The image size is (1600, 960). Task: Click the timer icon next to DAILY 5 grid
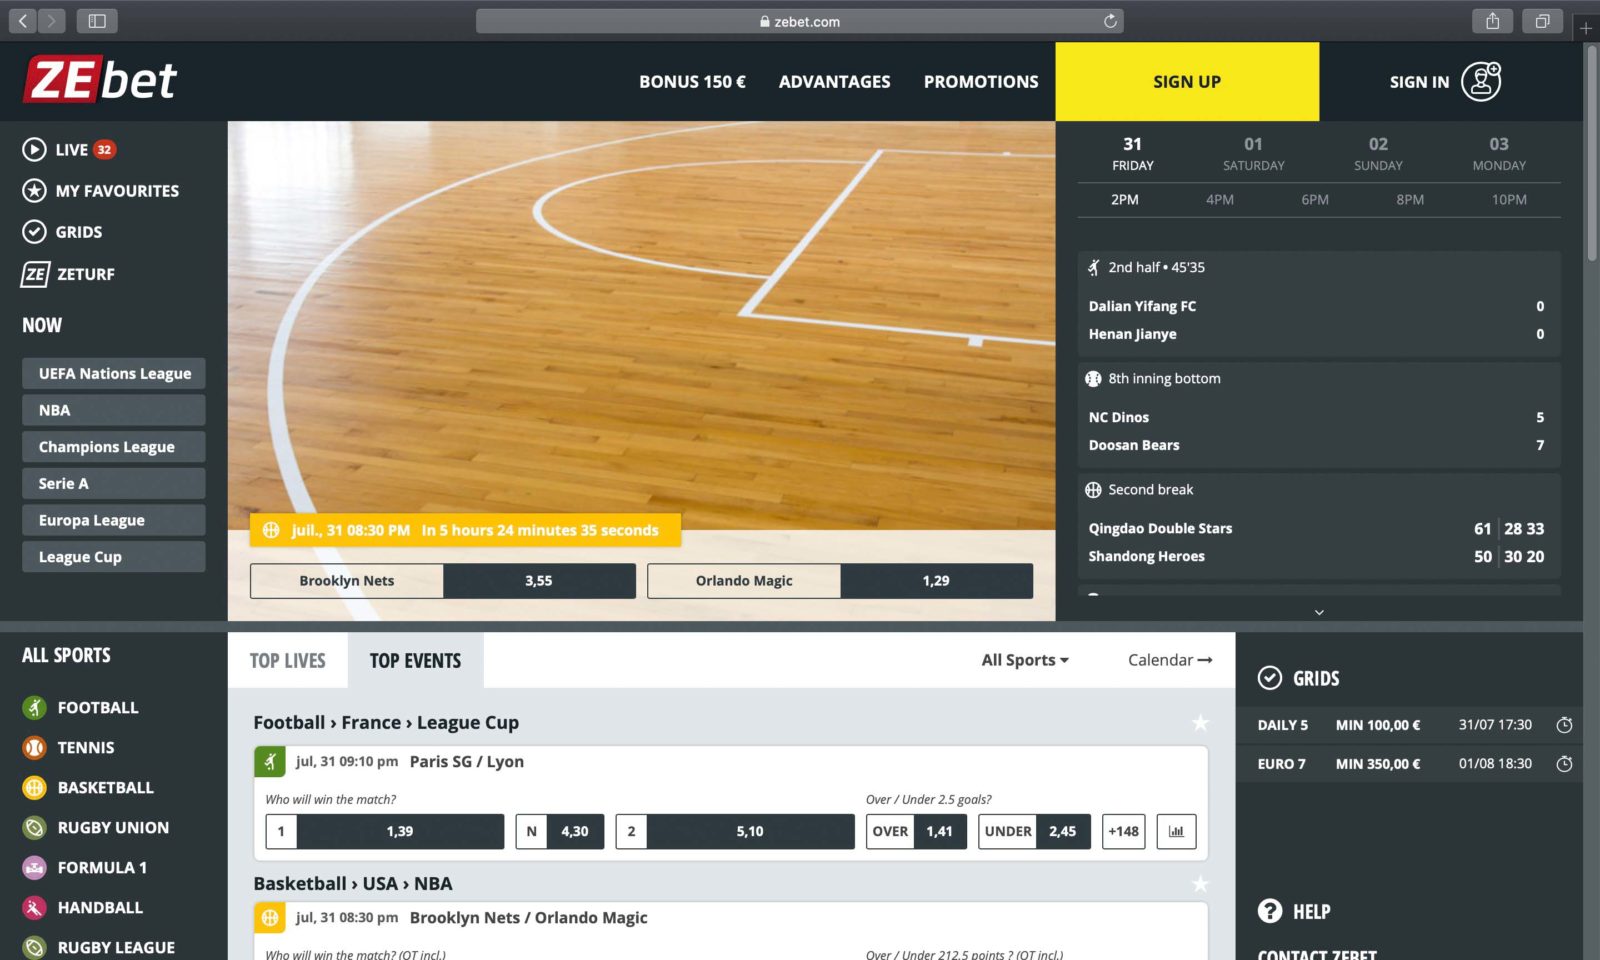1565,725
